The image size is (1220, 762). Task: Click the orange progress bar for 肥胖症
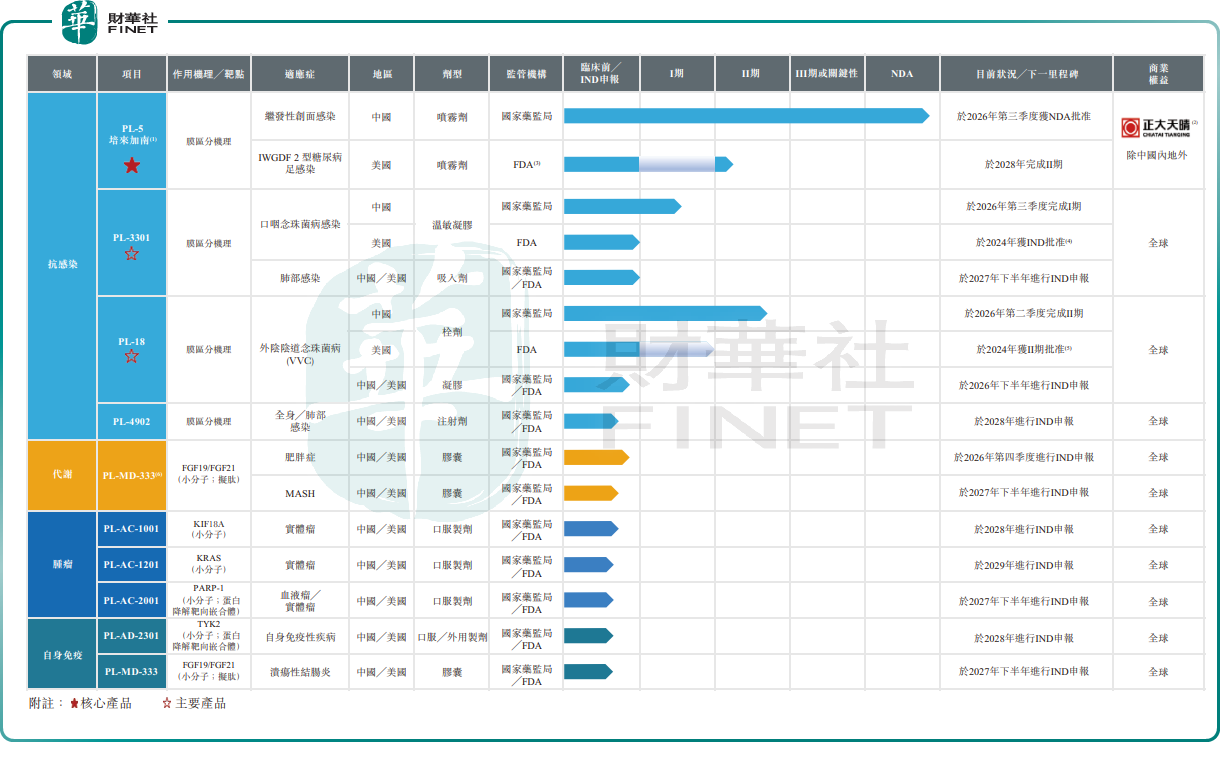[x=595, y=457]
